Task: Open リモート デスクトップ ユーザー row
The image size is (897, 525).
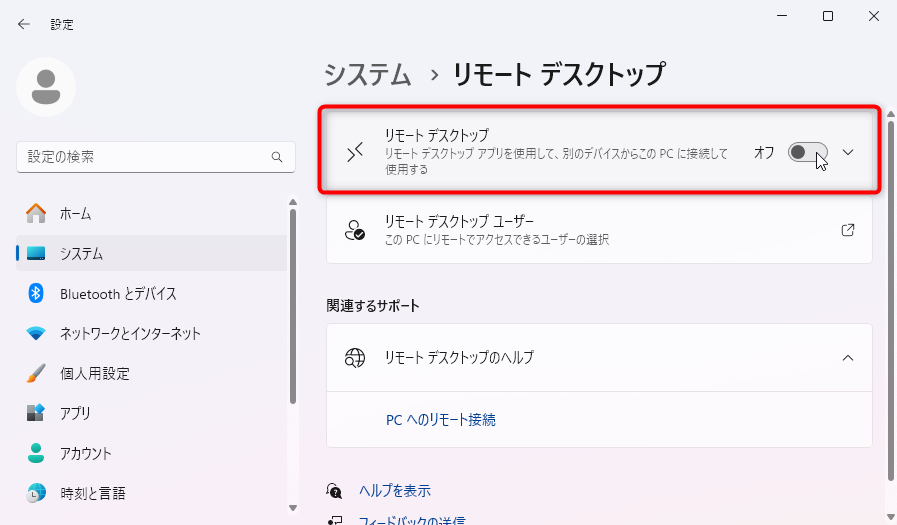Action: click(599, 230)
